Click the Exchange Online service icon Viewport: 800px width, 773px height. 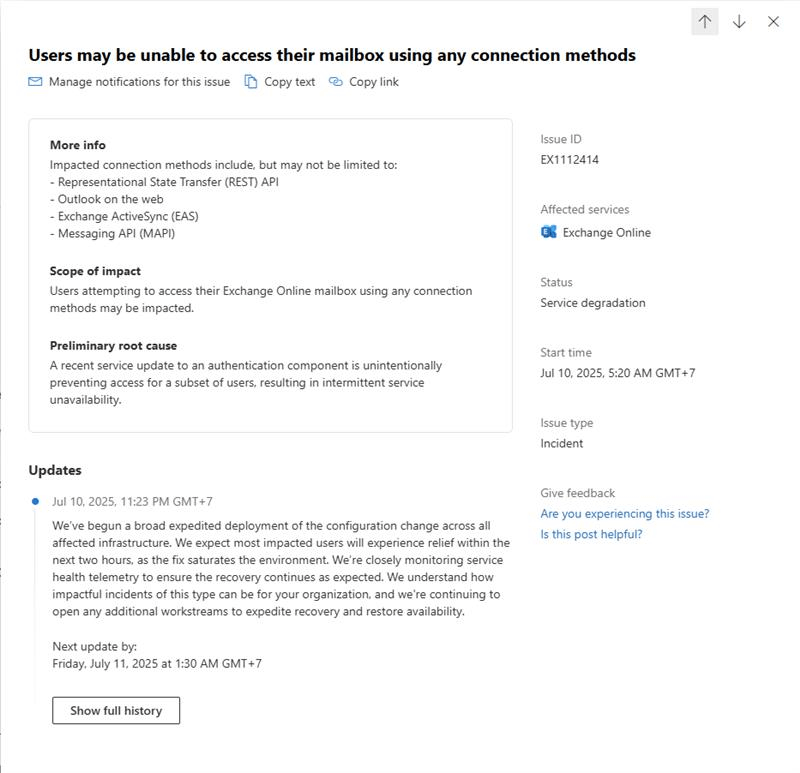548,232
